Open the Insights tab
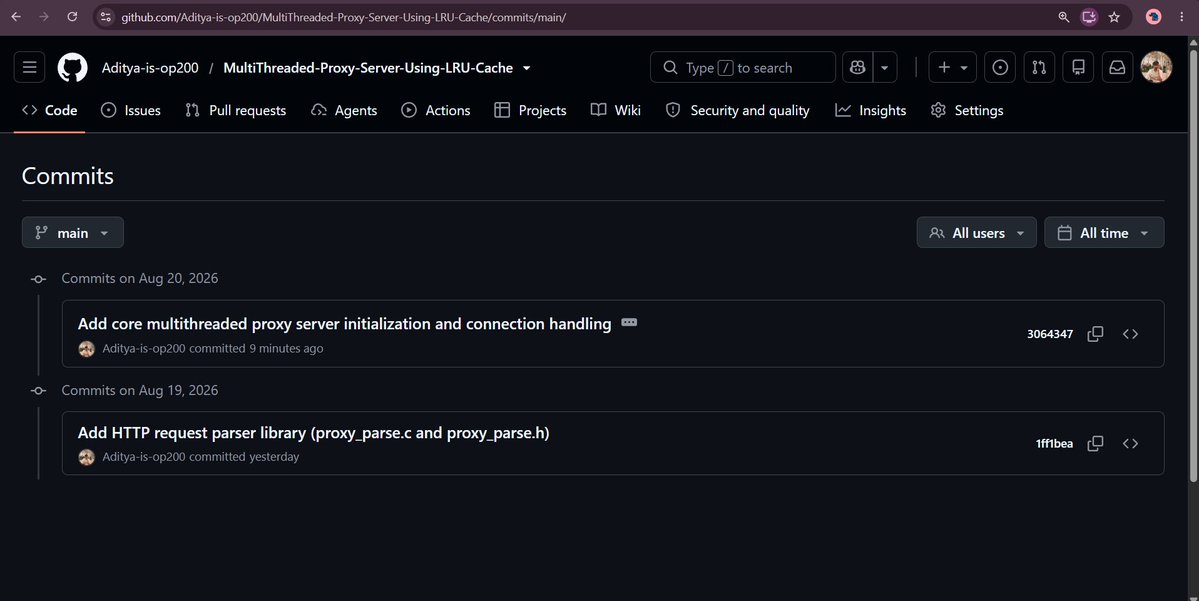Viewport: 1199px width, 601px height. [x=870, y=110]
